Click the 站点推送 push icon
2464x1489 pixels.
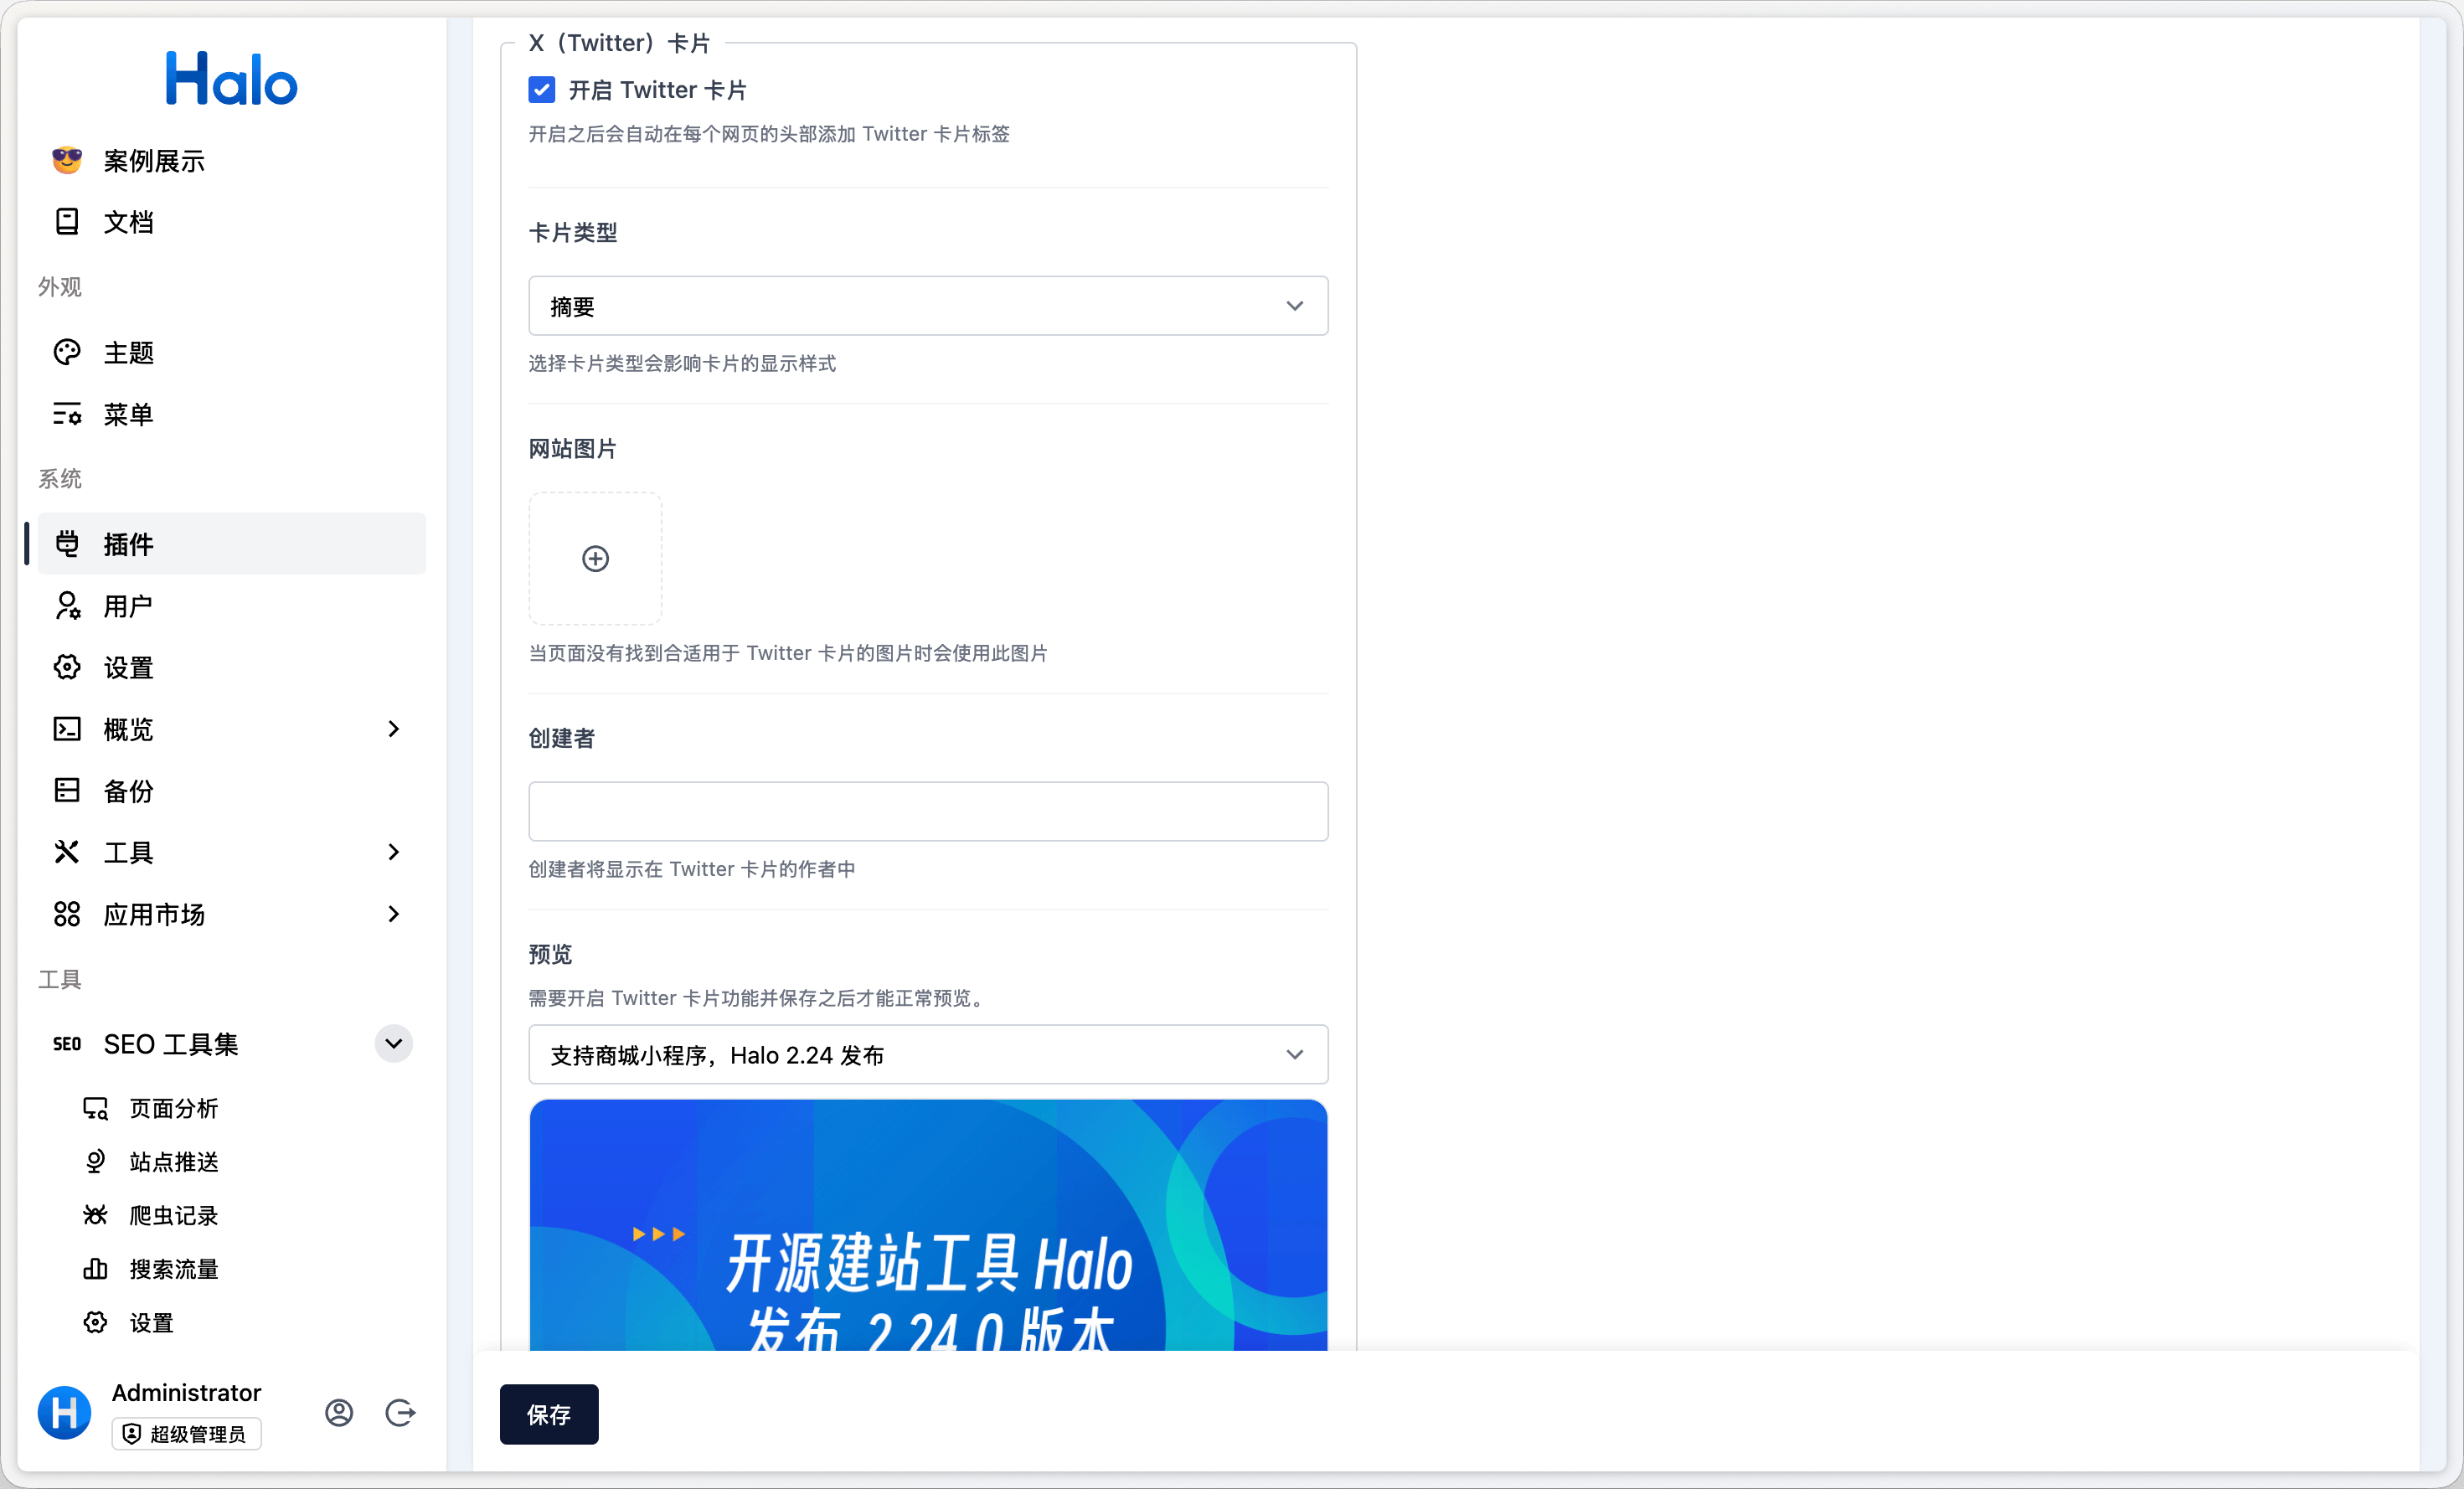tap(95, 1161)
